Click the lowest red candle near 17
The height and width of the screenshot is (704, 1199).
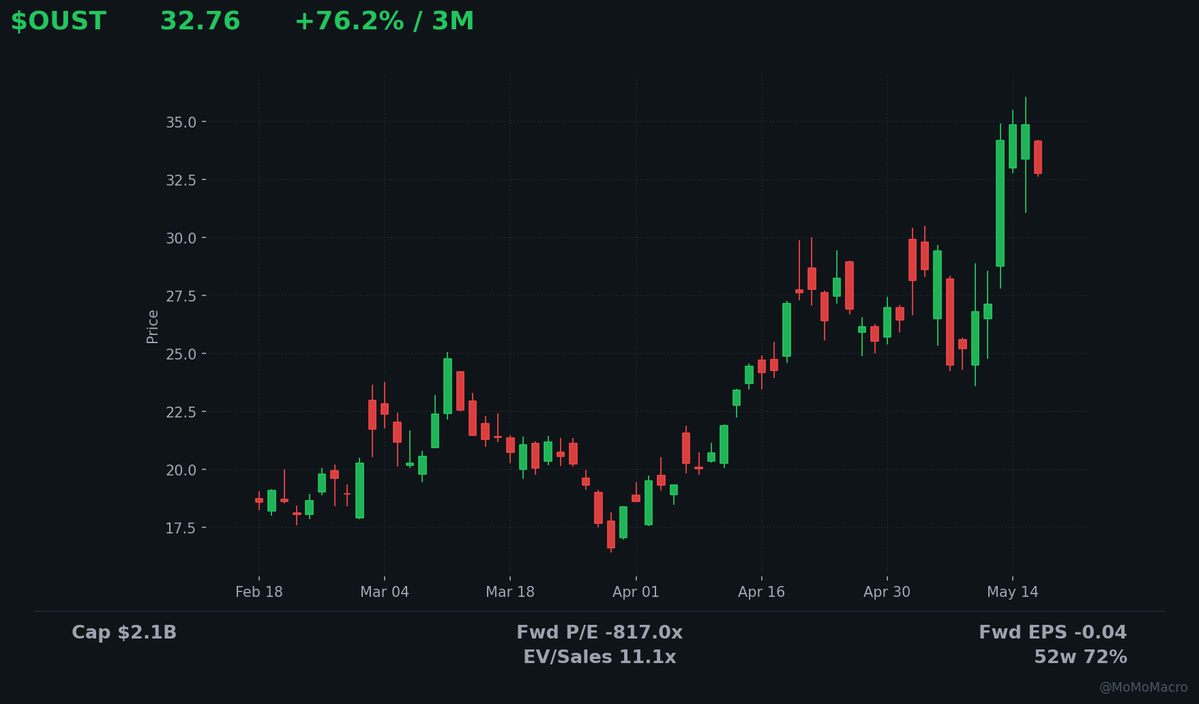611,534
